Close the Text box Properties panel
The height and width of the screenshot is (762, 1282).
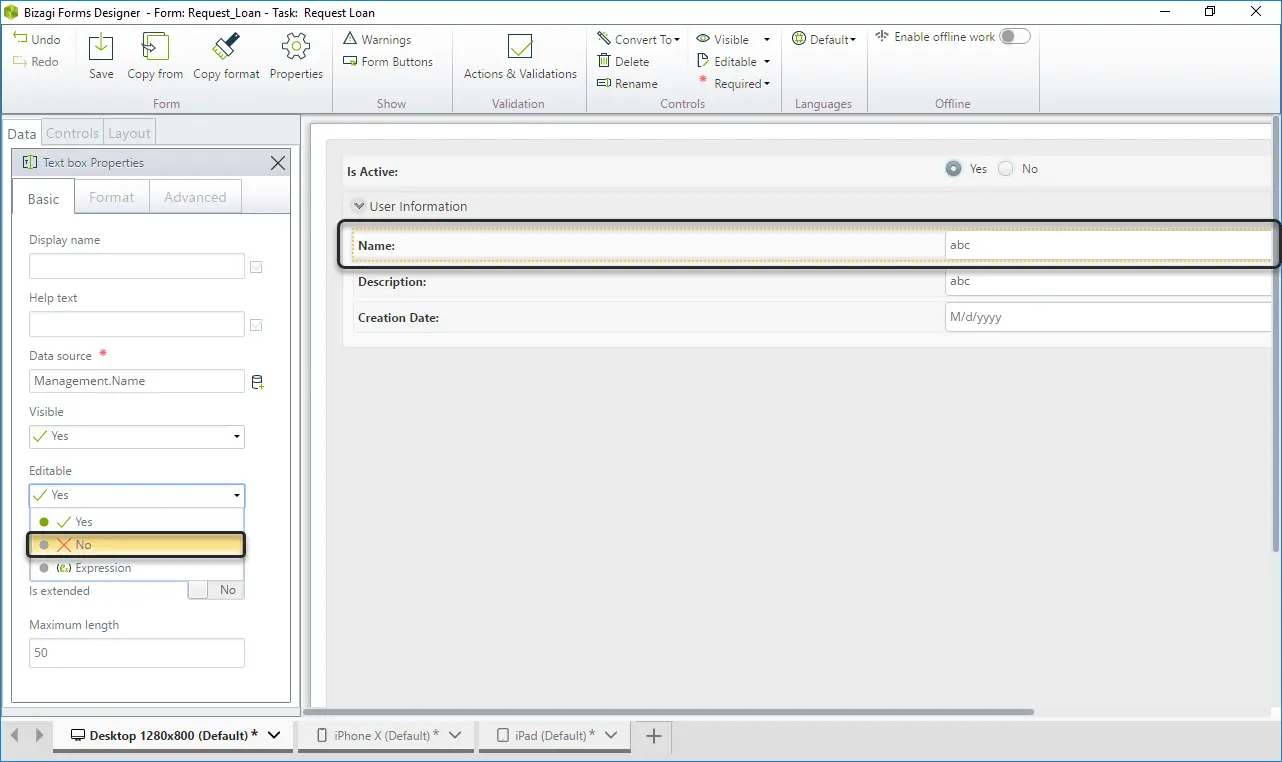pyautogui.click(x=278, y=162)
